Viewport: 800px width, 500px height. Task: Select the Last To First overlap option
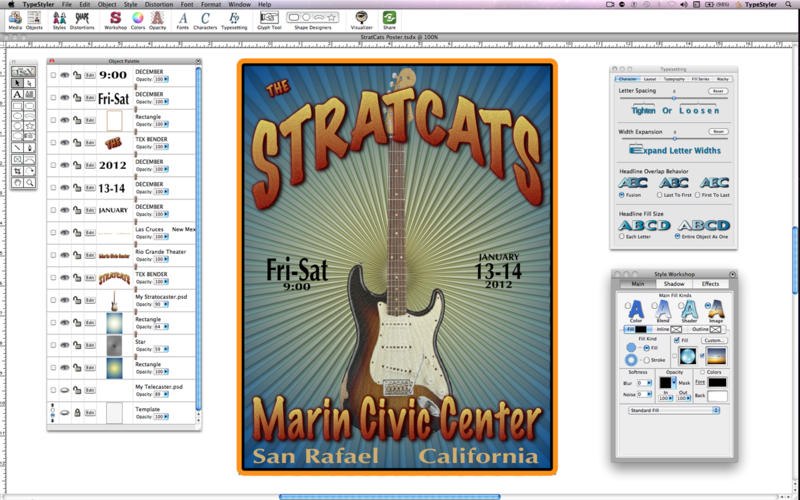pos(661,195)
